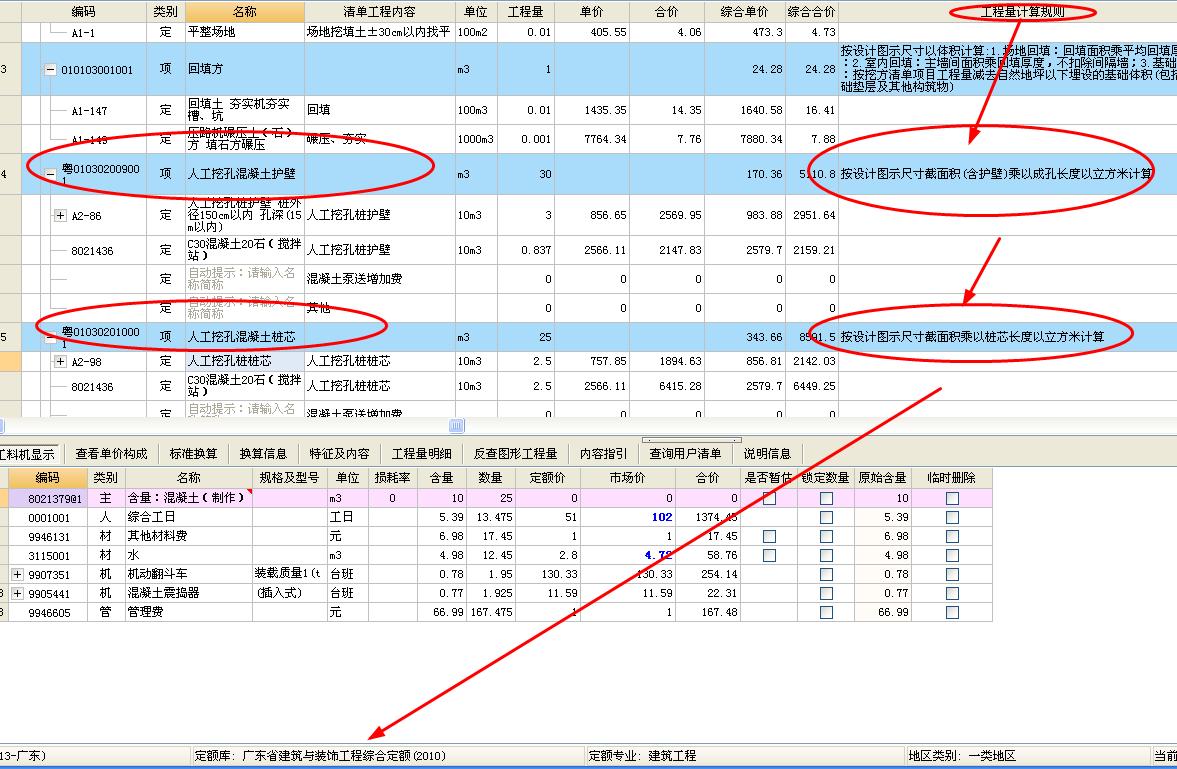The height and width of the screenshot is (769, 1177).
Task: Select market price 102 for 综合工日
Action: (x=628, y=517)
